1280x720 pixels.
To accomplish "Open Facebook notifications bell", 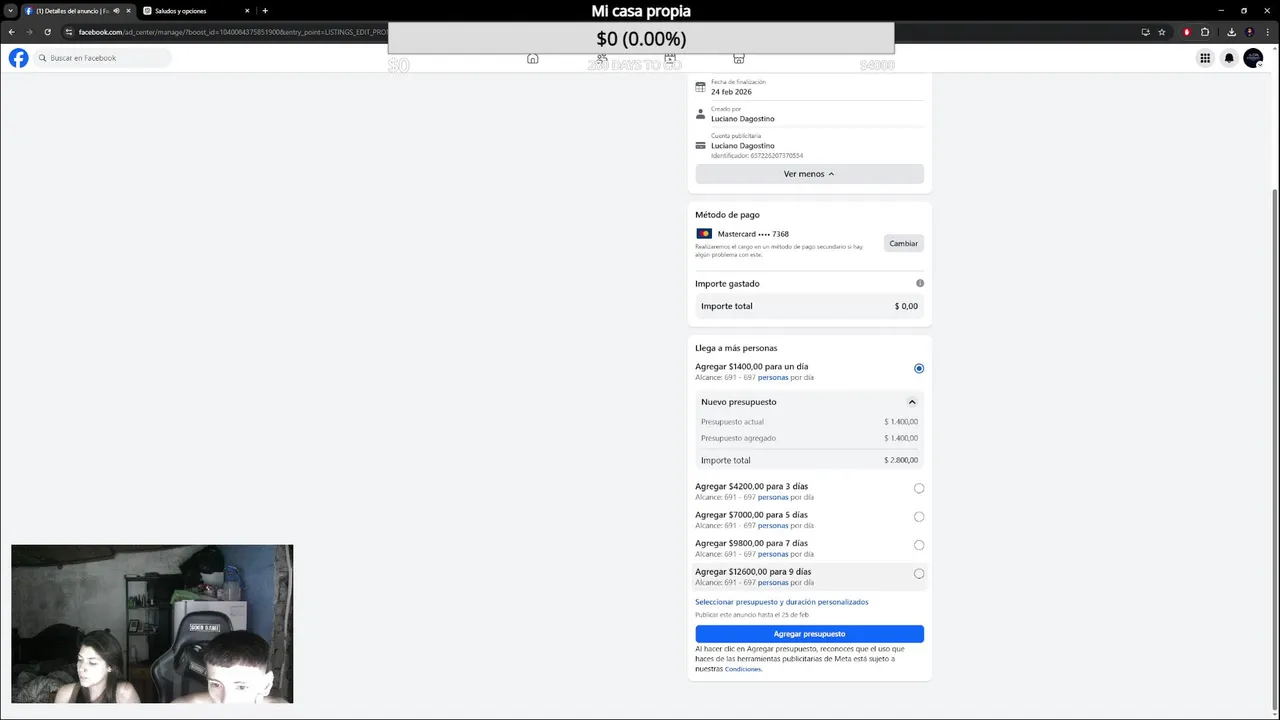I will 1229,58.
